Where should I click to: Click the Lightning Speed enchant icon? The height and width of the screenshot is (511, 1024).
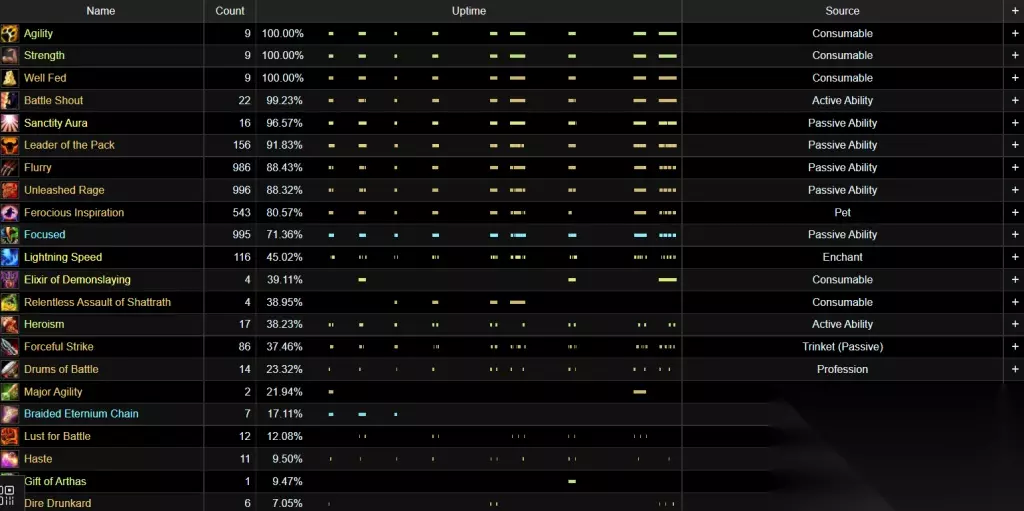(9, 257)
